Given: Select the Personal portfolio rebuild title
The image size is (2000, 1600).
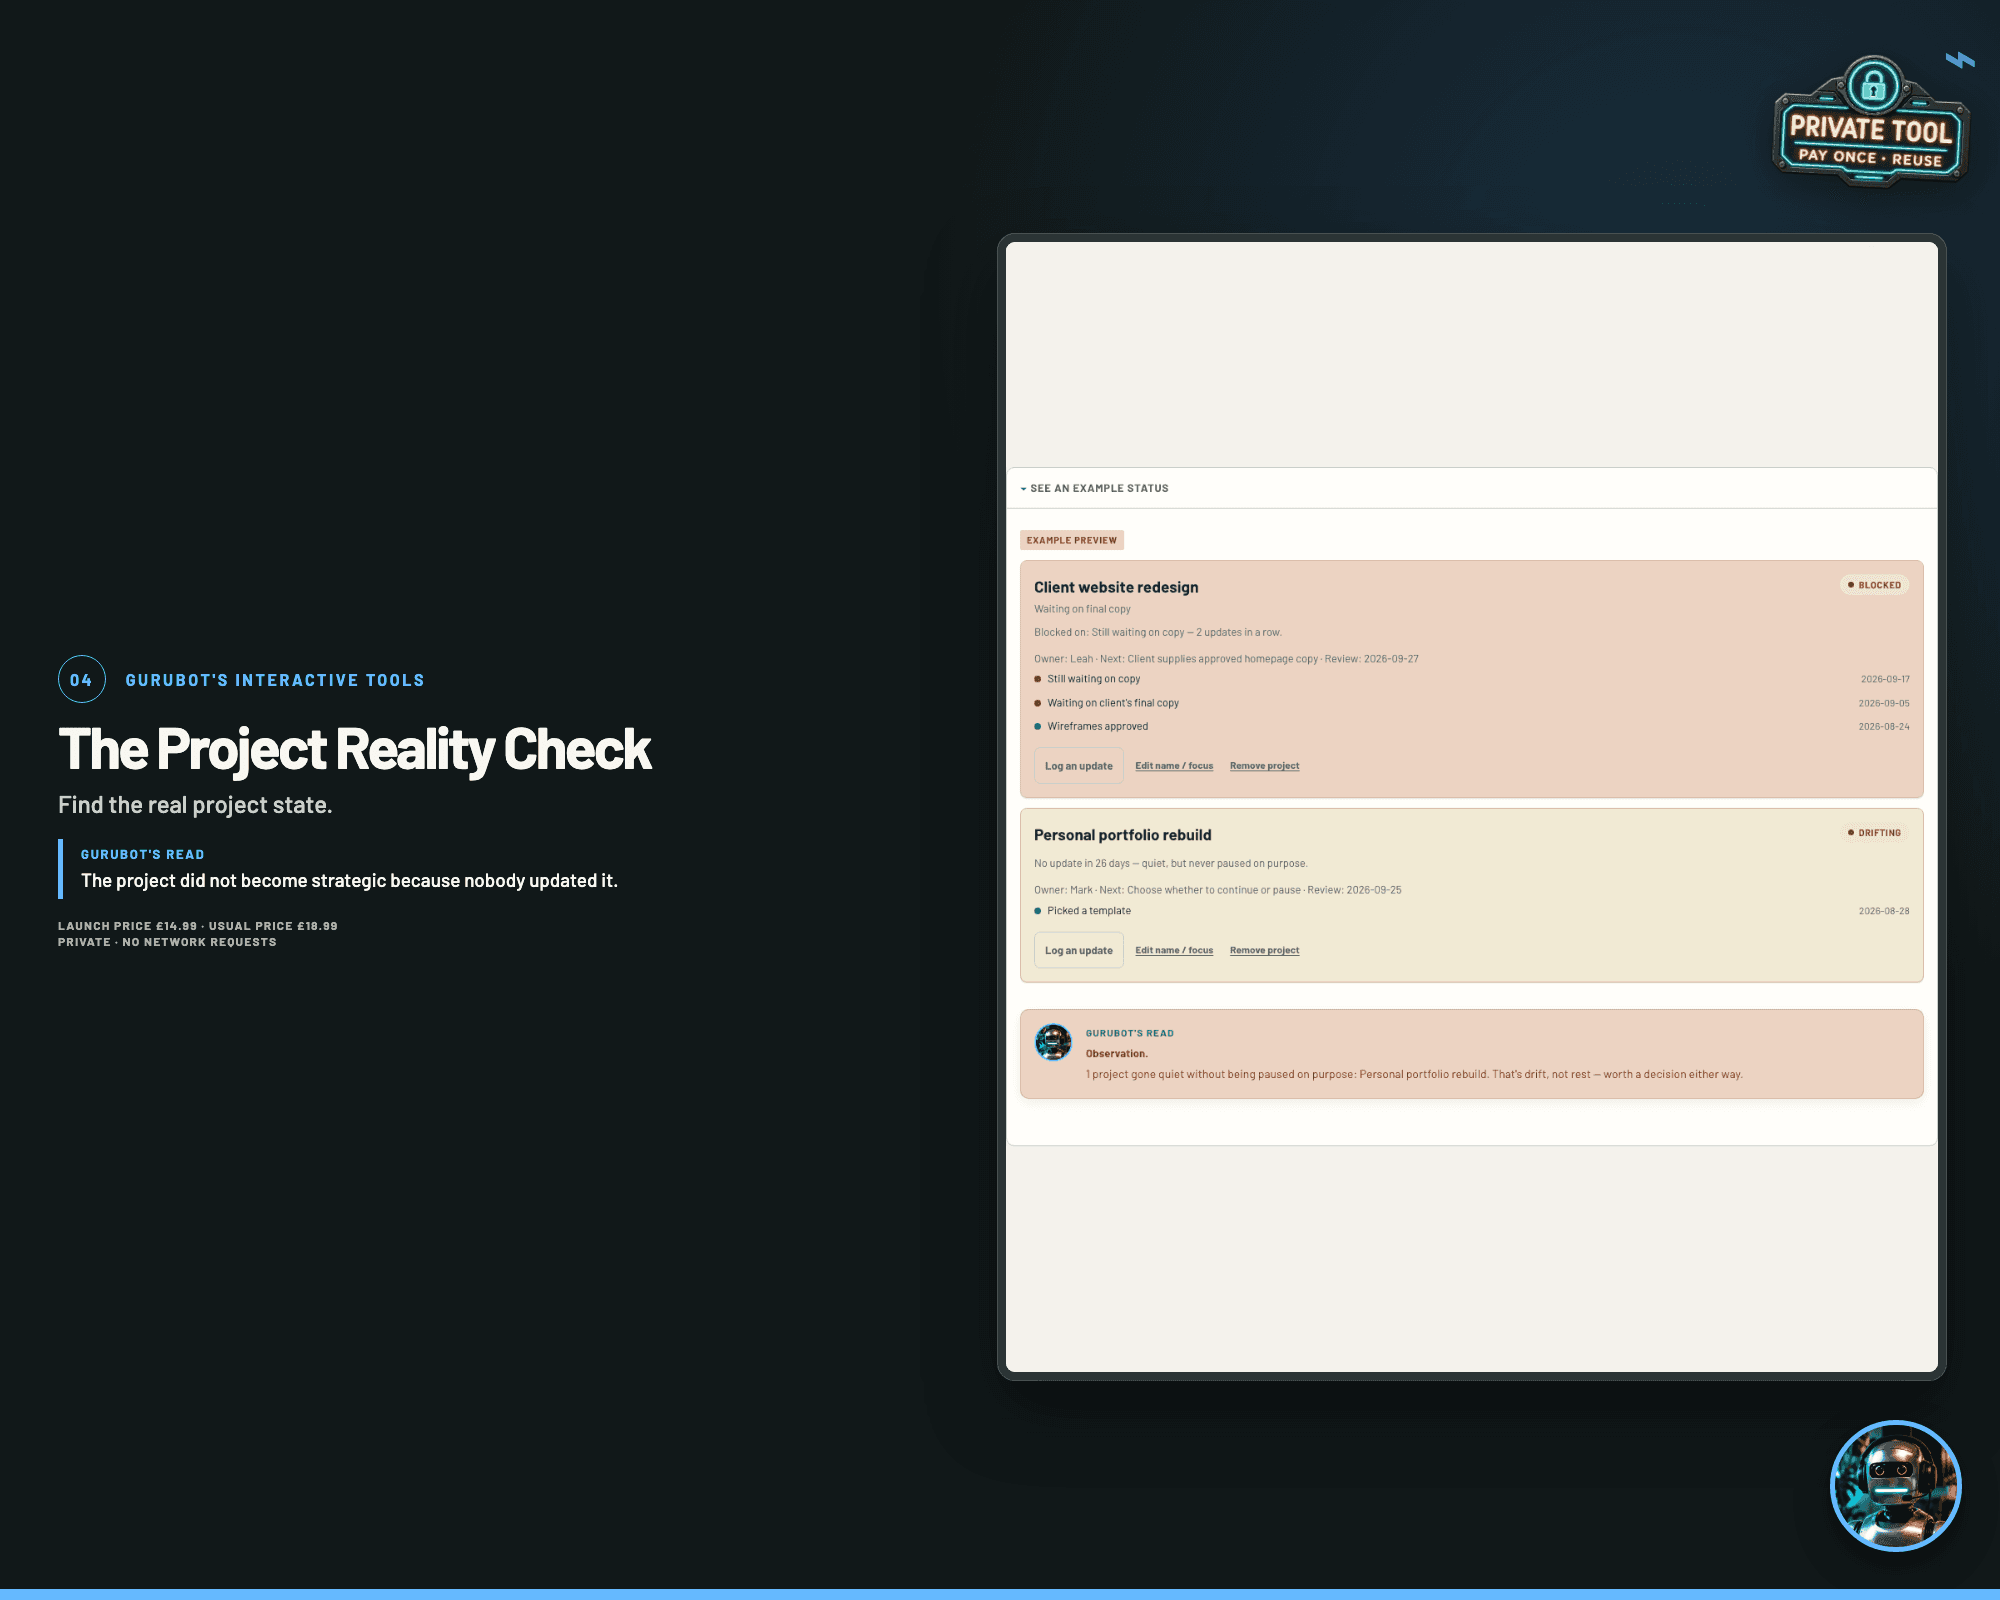Looking at the screenshot, I should point(1122,835).
